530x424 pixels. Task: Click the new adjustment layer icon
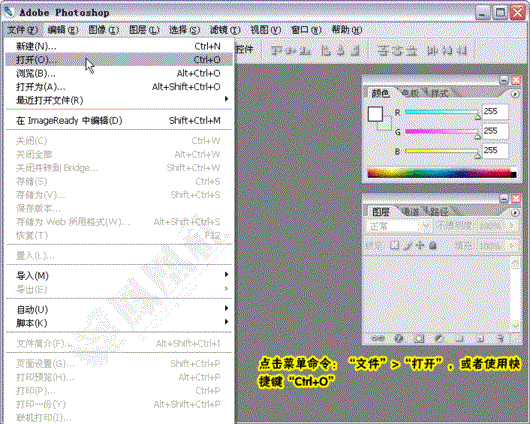coord(439,338)
